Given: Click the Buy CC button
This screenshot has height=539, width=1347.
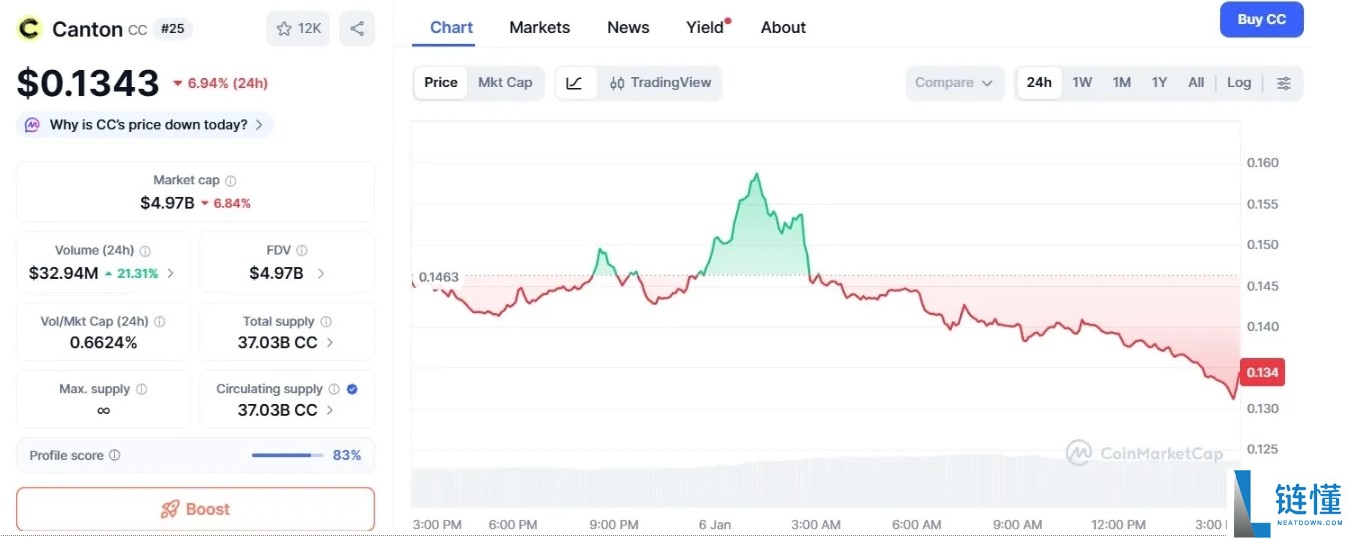Looking at the screenshot, I should coord(1261,19).
